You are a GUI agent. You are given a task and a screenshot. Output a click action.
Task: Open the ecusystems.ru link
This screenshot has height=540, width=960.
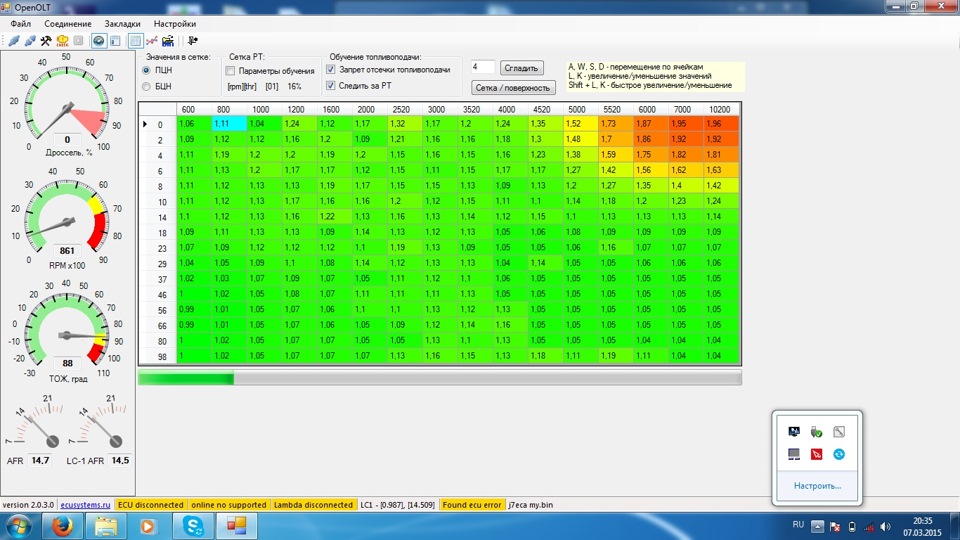point(85,505)
